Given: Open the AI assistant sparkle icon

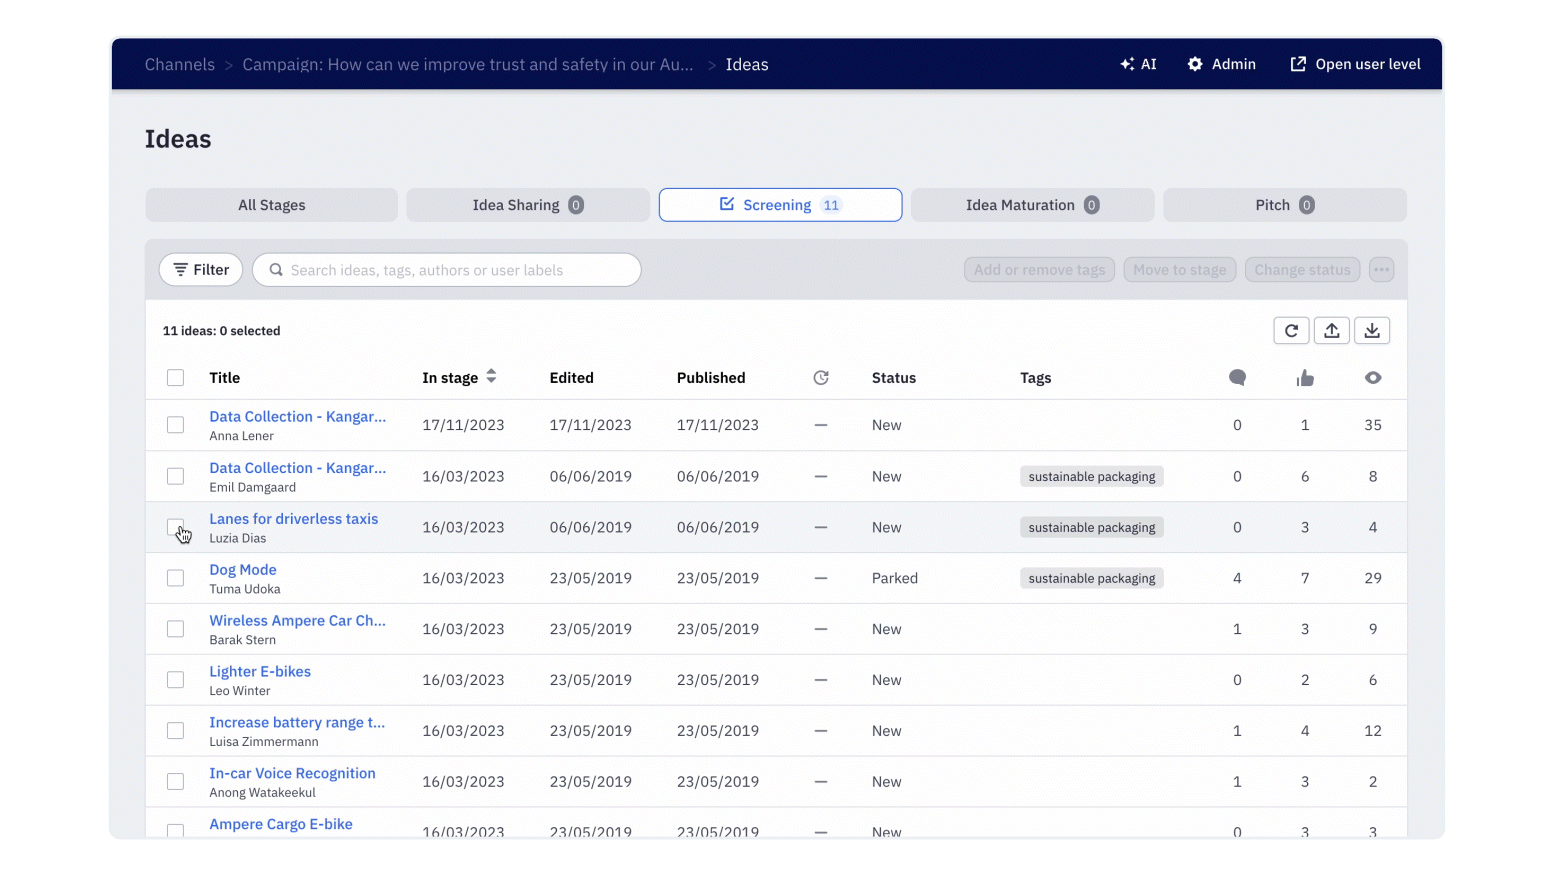Looking at the screenshot, I should (1127, 64).
